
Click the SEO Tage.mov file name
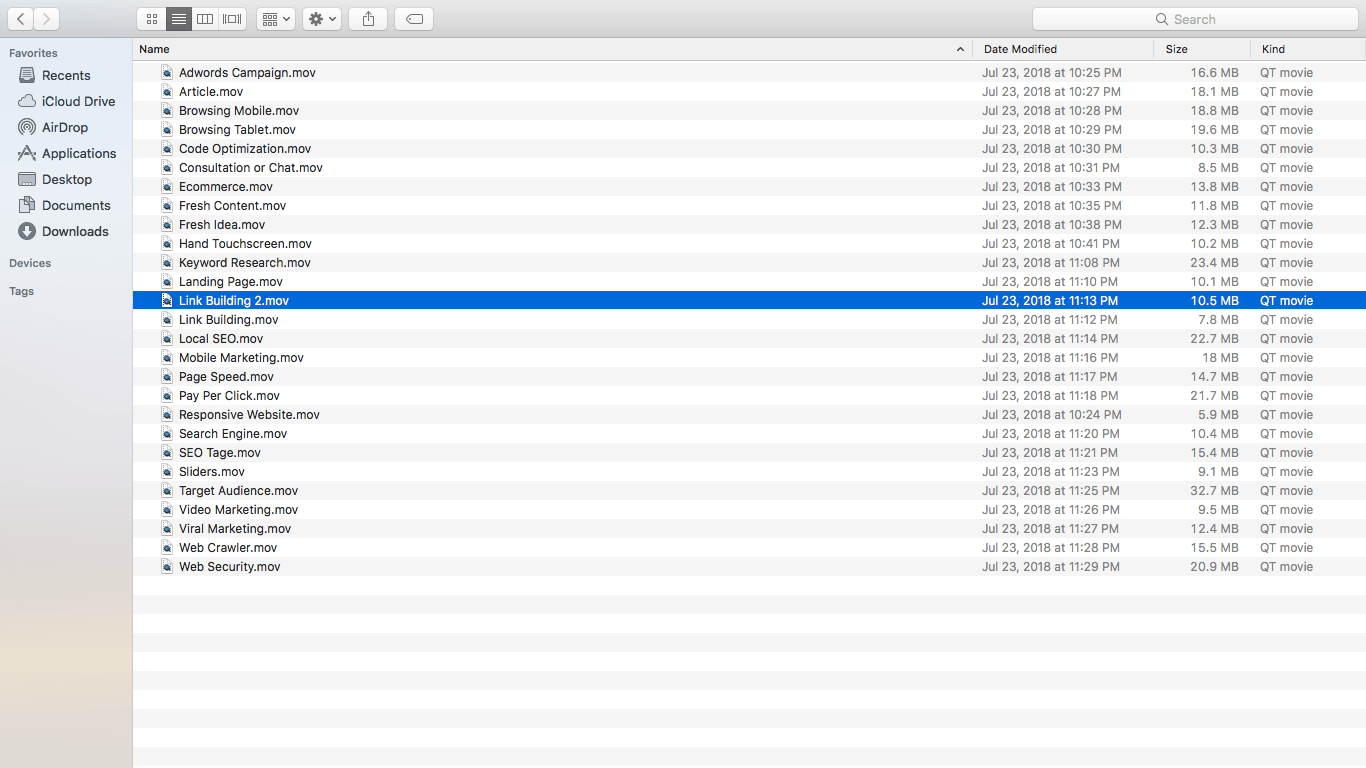(220, 453)
